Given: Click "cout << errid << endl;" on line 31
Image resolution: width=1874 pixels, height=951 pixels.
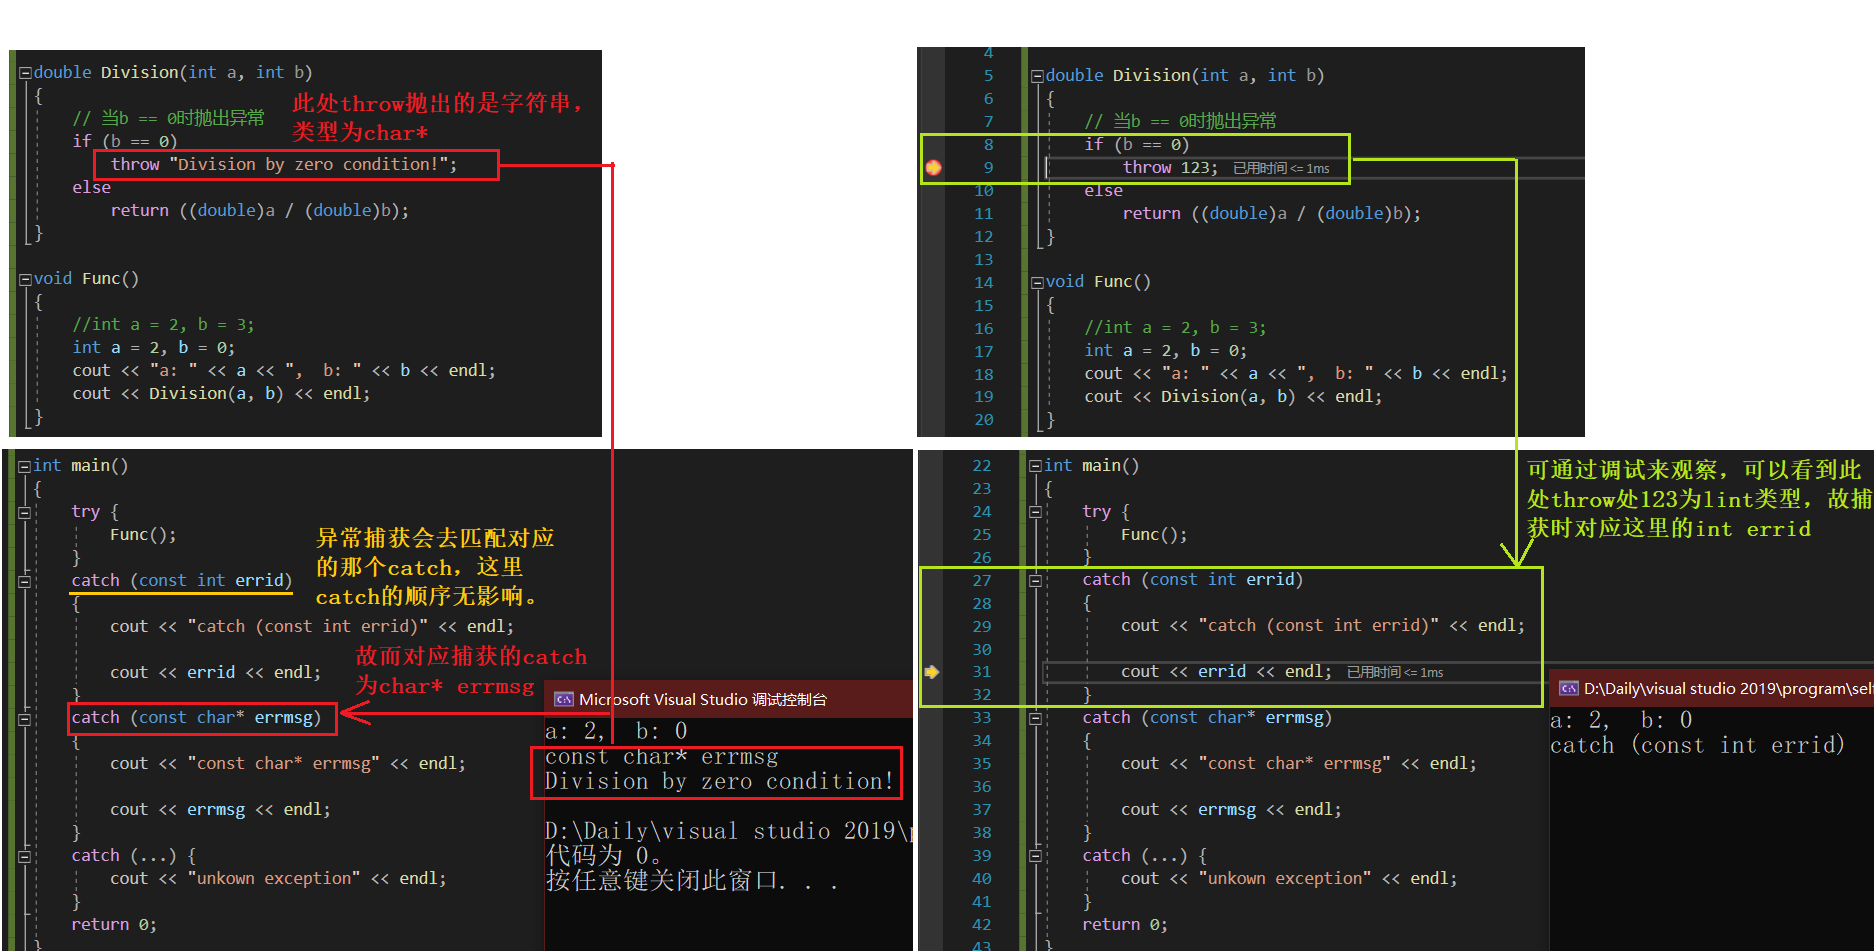Looking at the screenshot, I should pyautogui.click(x=1226, y=671).
